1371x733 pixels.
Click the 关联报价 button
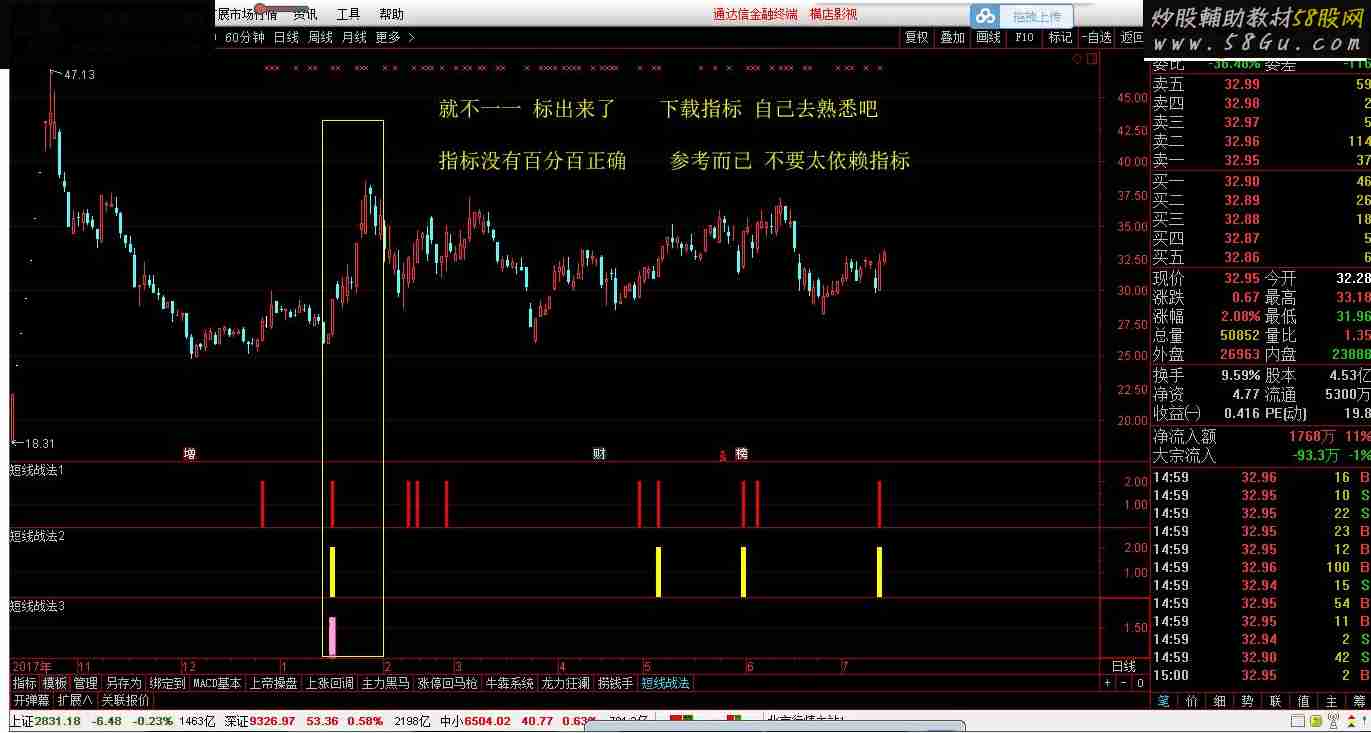(x=125, y=700)
